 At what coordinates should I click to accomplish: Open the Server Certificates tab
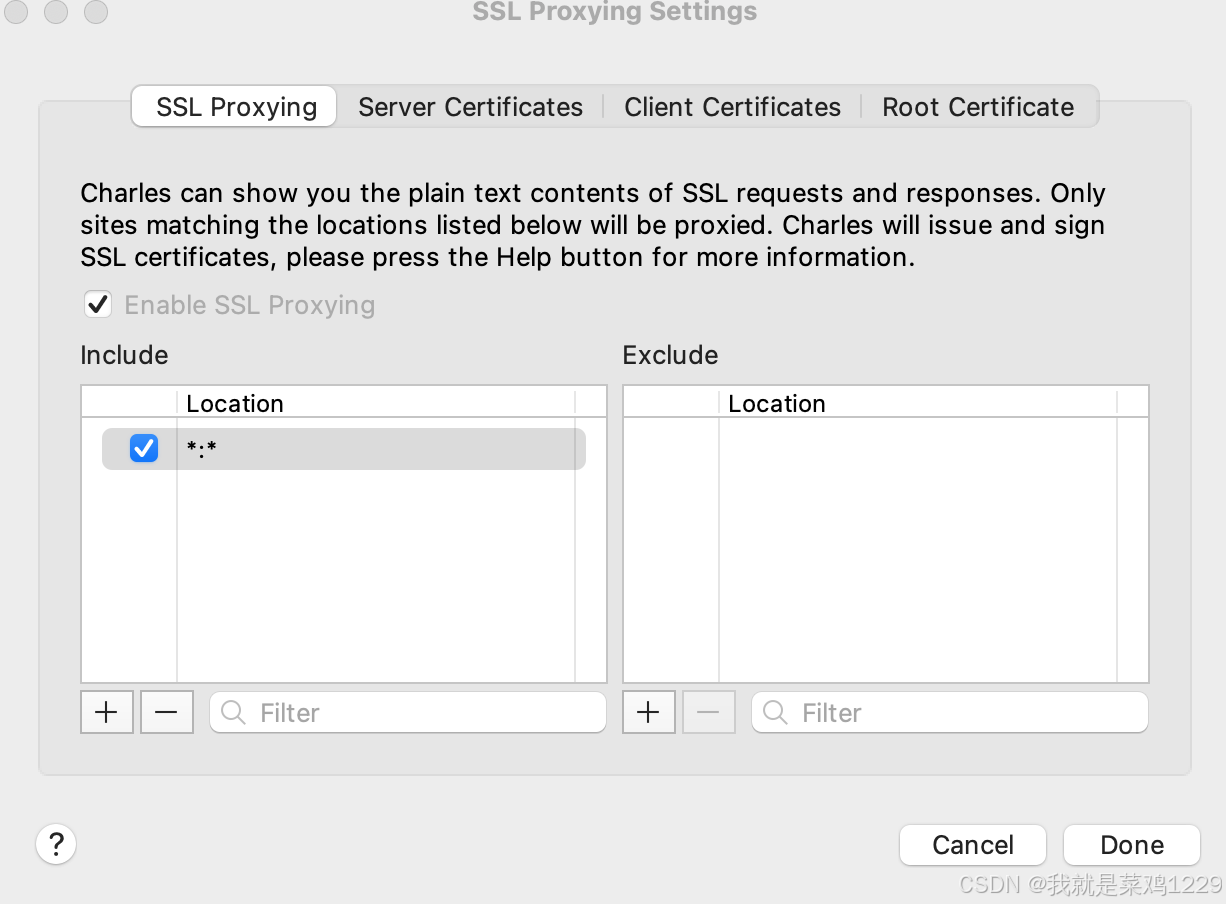pos(470,107)
